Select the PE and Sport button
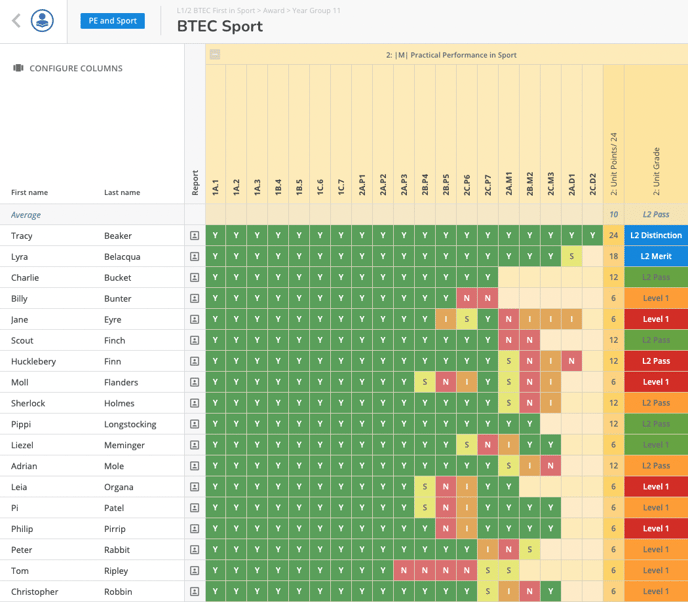The width and height of the screenshot is (688, 602). tap(113, 21)
